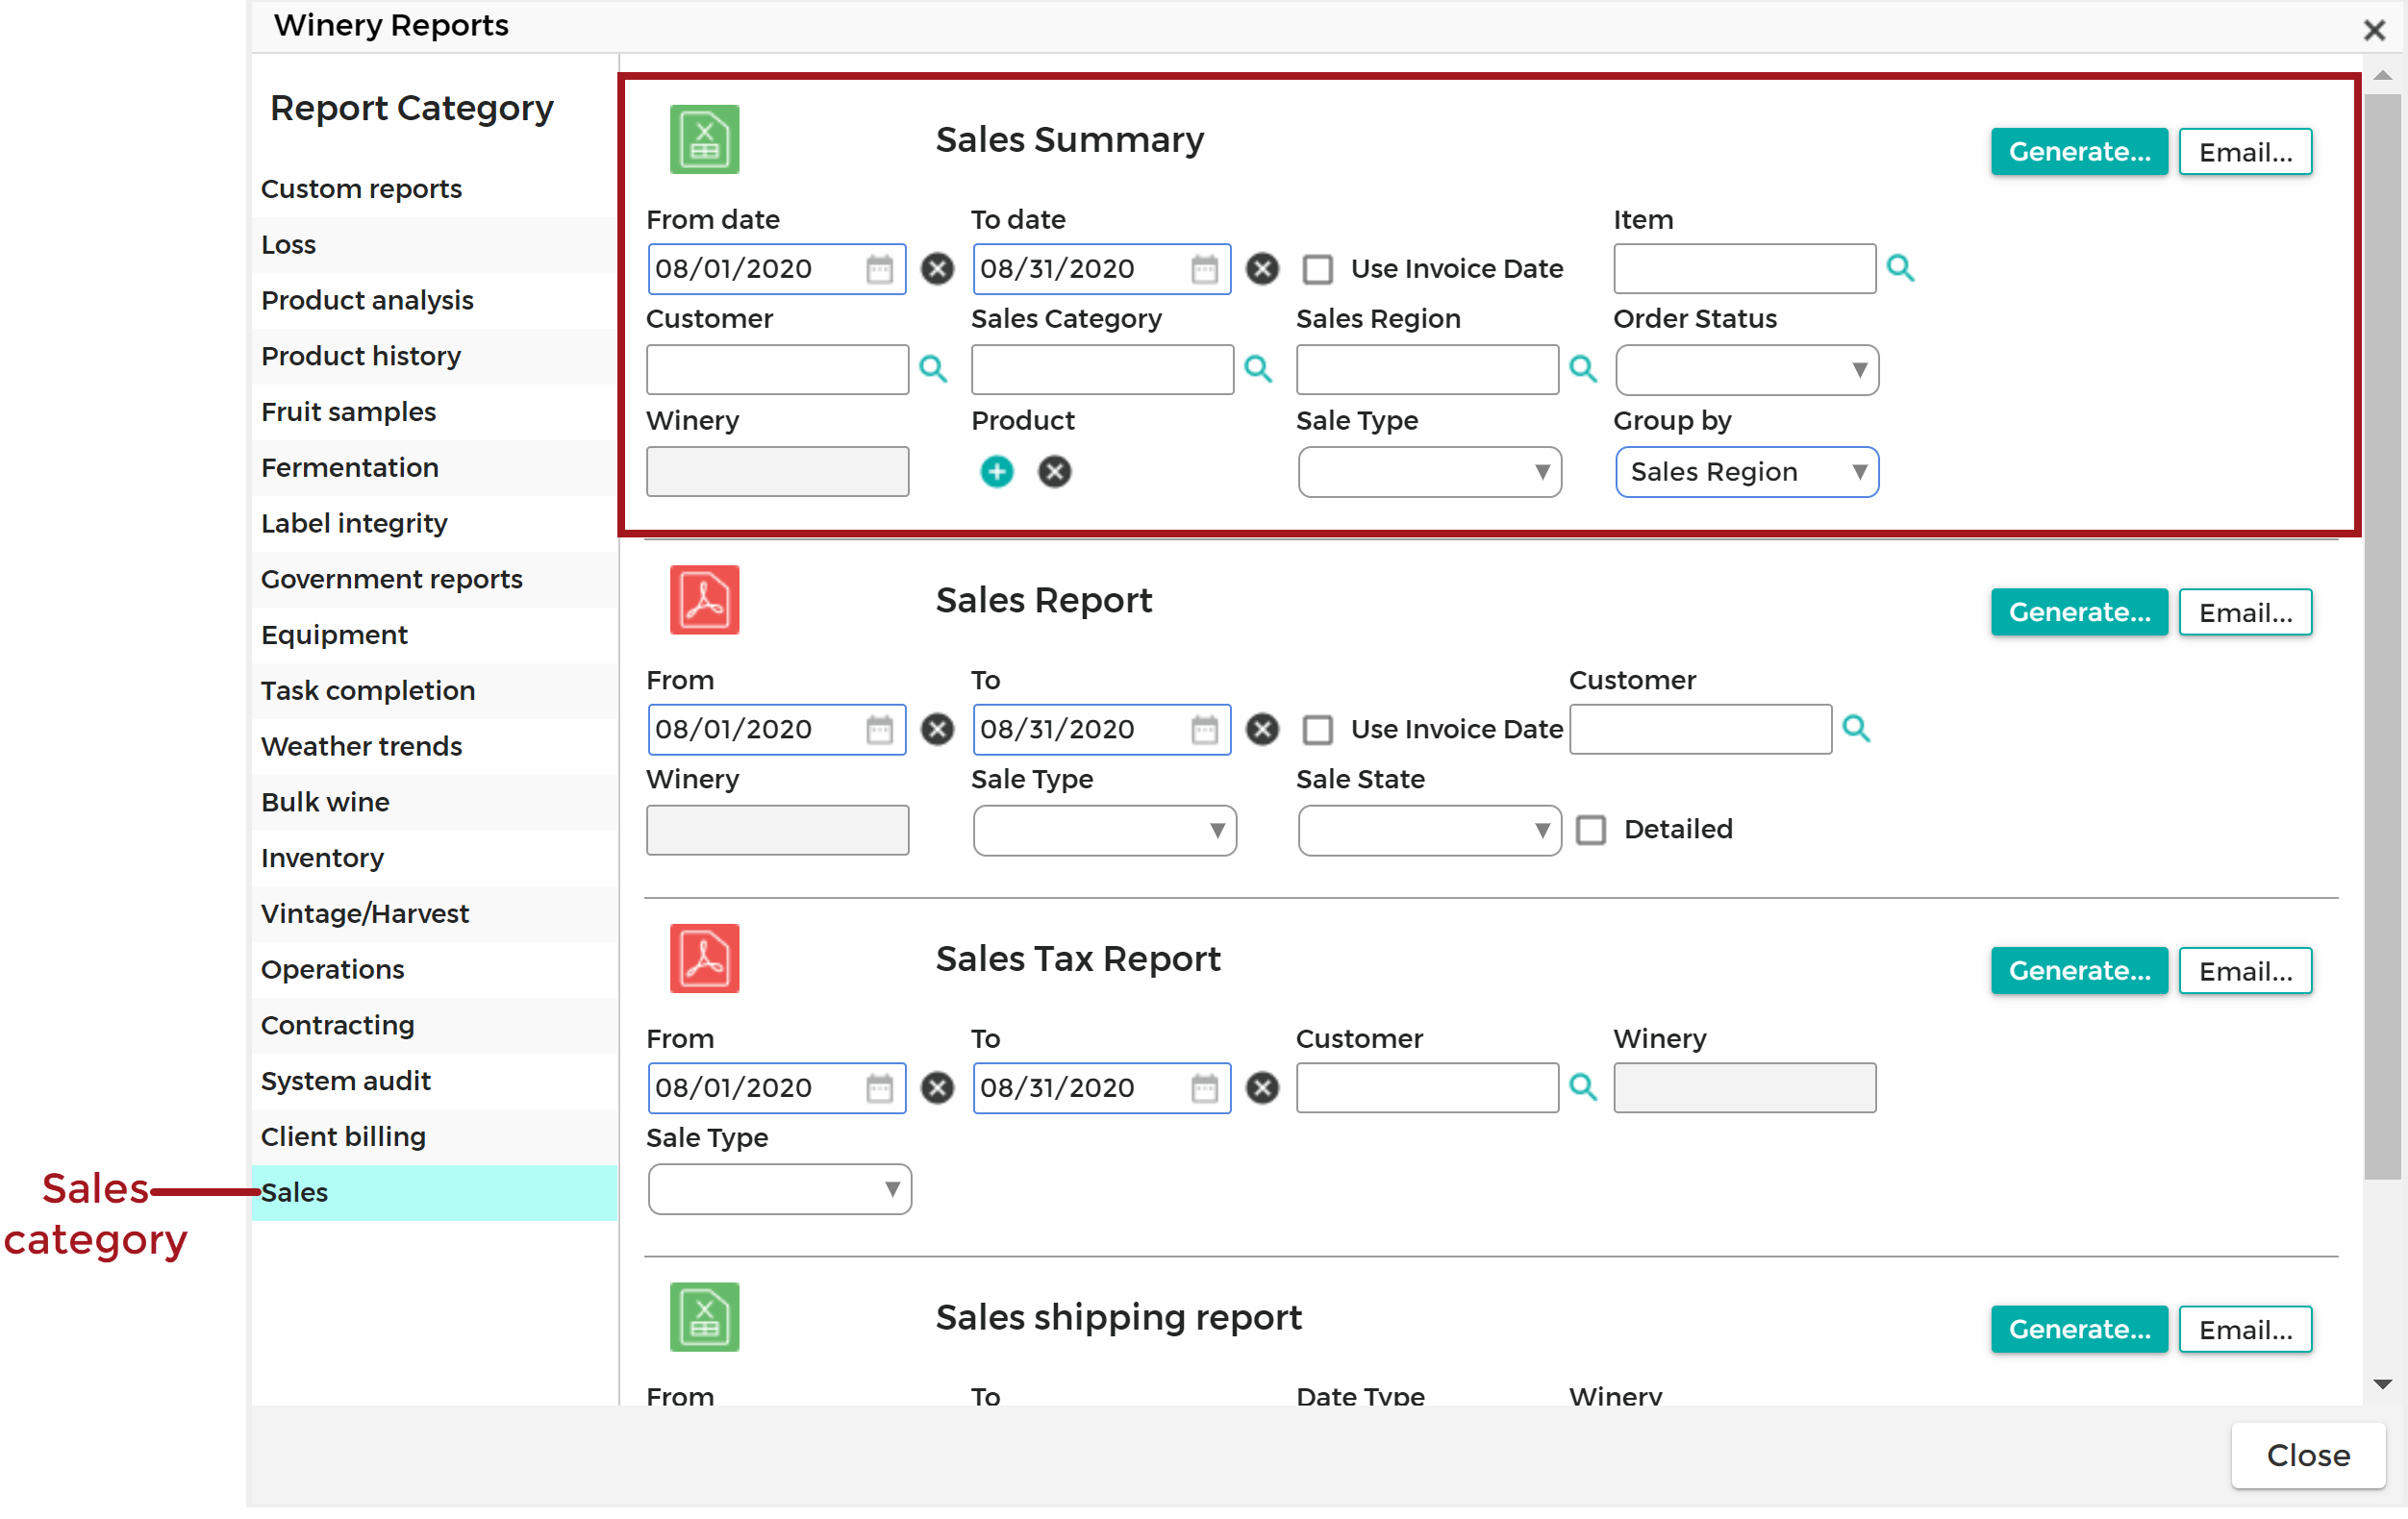The image size is (2408, 1519).
Task: Open calendar for Sales Tax Report To date
Action: click(1204, 1088)
